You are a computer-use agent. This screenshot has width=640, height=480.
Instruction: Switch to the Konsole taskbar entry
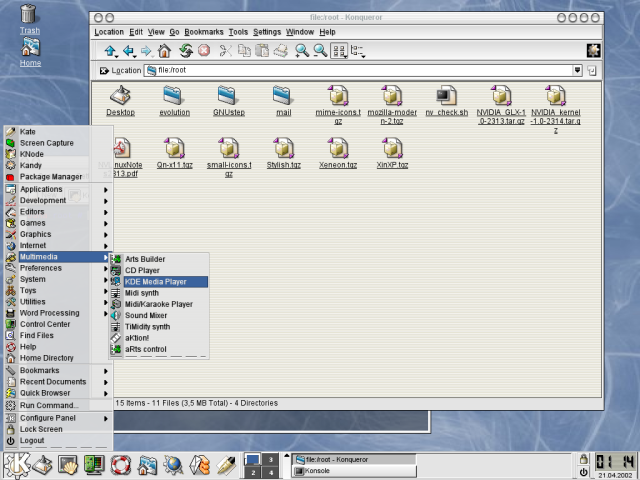pyautogui.click(x=355, y=471)
